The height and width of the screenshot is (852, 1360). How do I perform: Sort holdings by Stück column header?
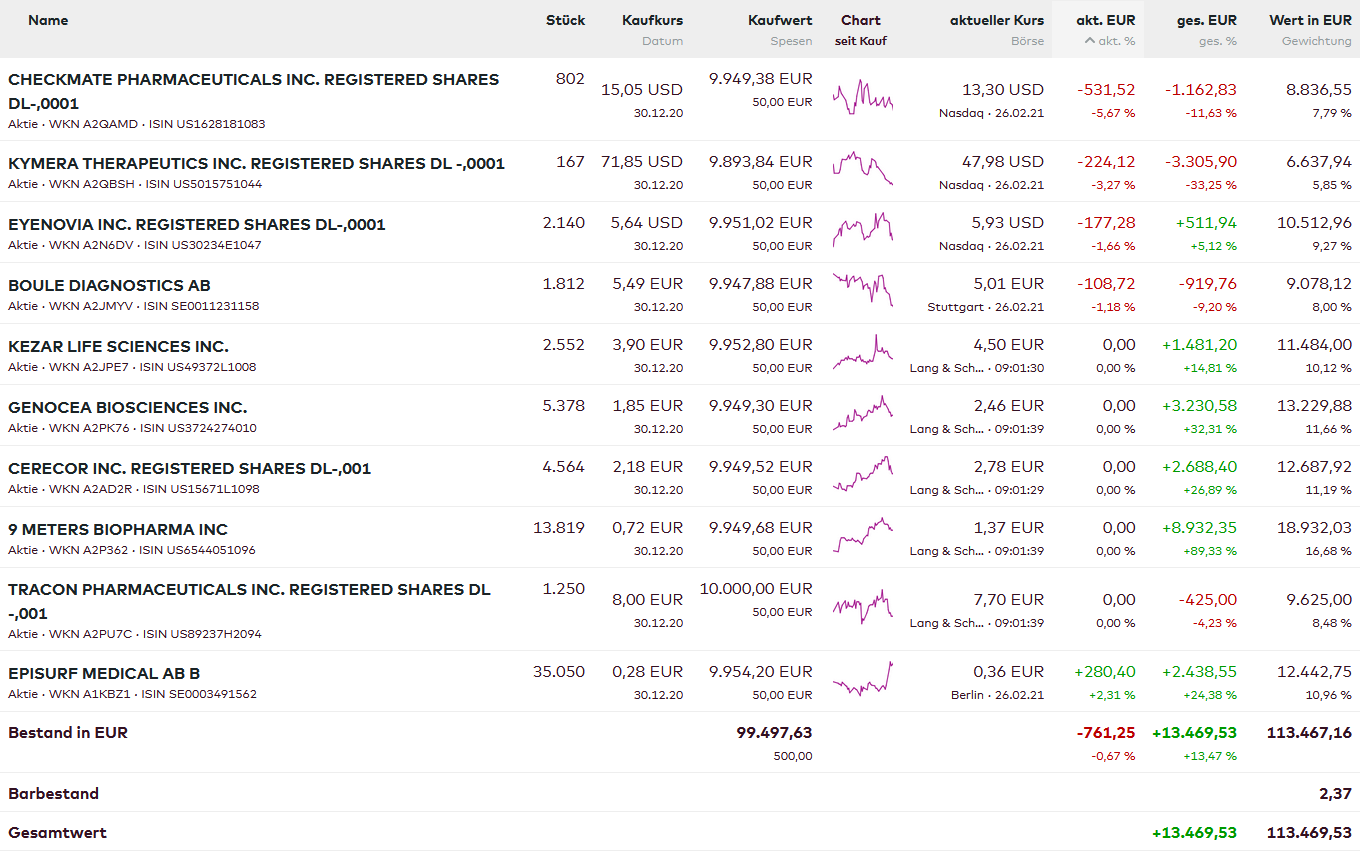pyautogui.click(x=565, y=20)
